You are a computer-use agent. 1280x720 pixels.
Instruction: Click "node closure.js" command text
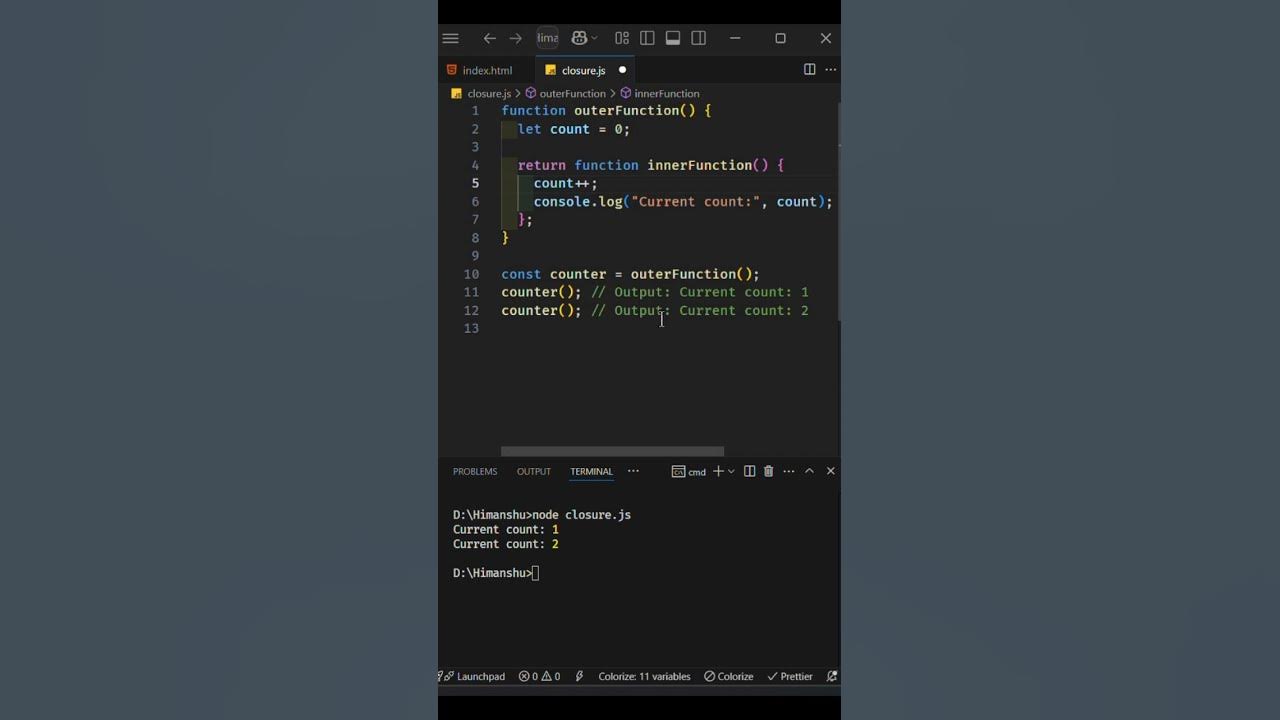pyautogui.click(x=581, y=515)
